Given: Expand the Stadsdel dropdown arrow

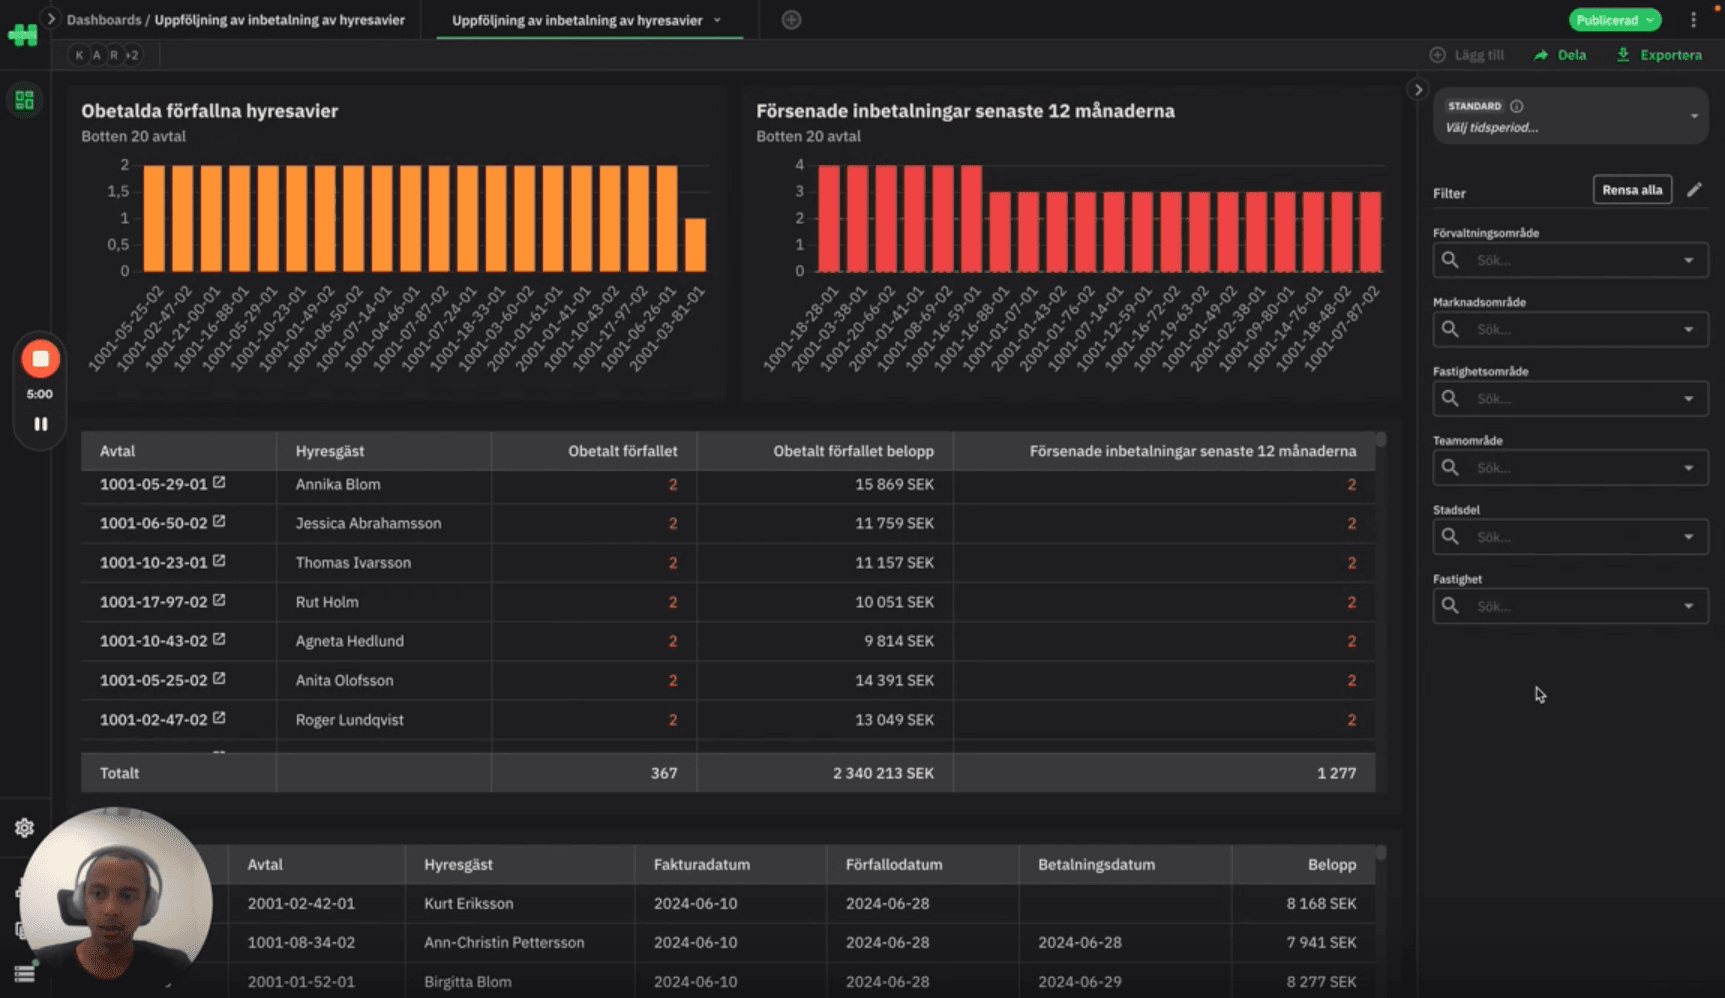Looking at the screenshot, I should point(1689,537).
